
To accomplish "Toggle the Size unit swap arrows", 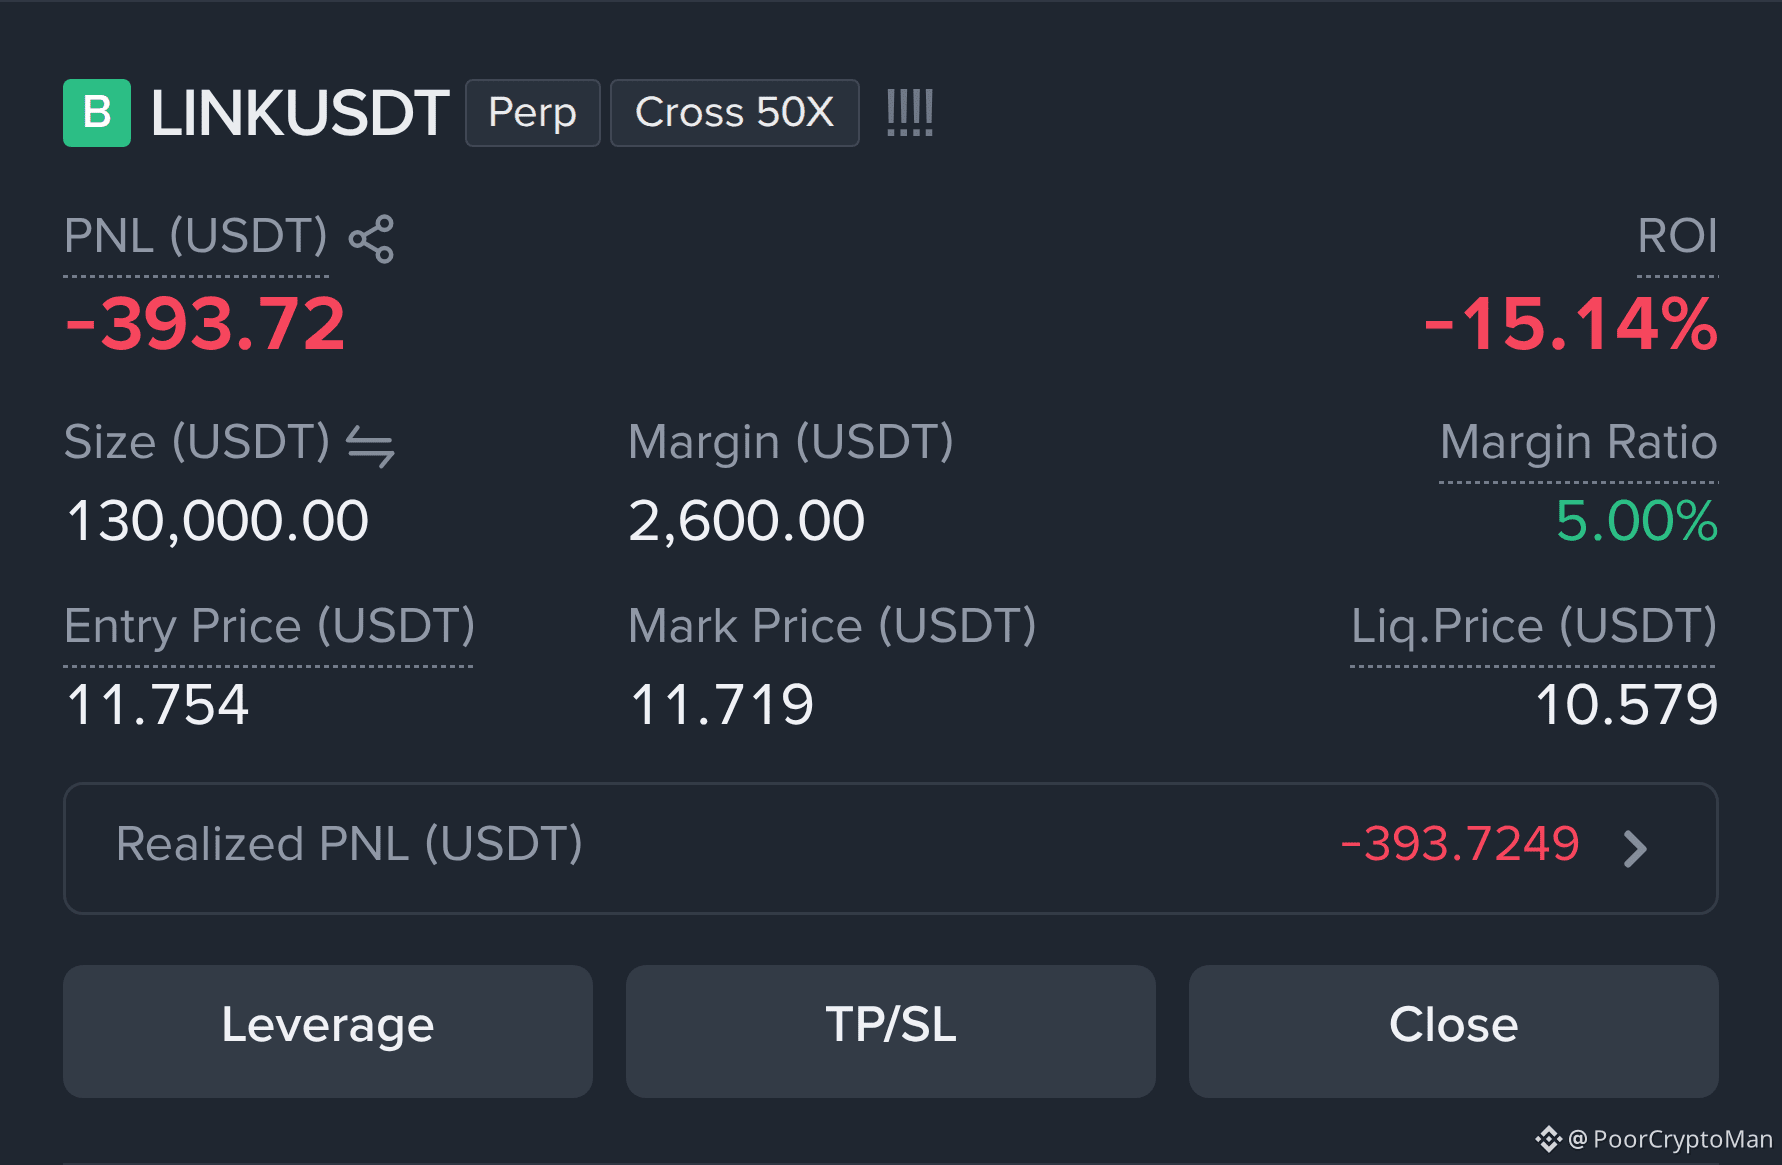I will pyautogui.click(x=370, y=446).
